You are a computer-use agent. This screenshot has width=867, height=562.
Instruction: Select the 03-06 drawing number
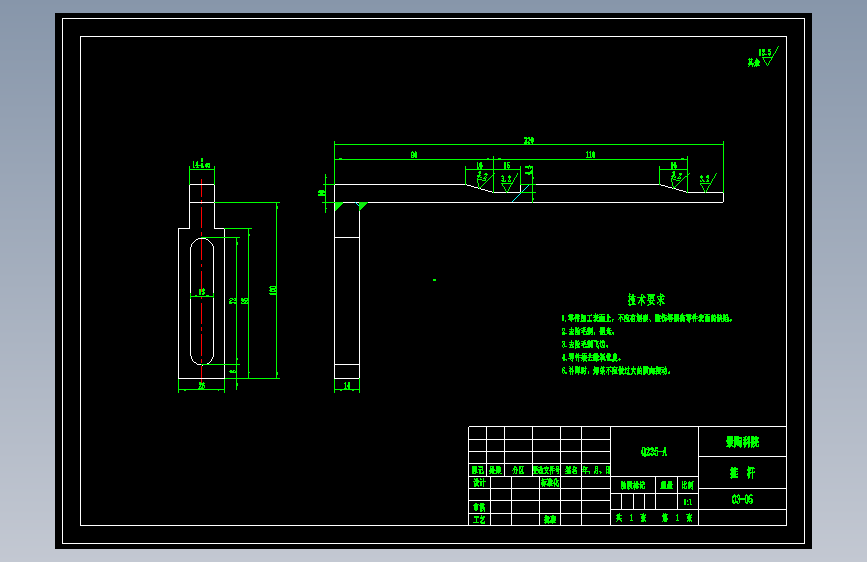pyautogui.click(x=742, y=499)
